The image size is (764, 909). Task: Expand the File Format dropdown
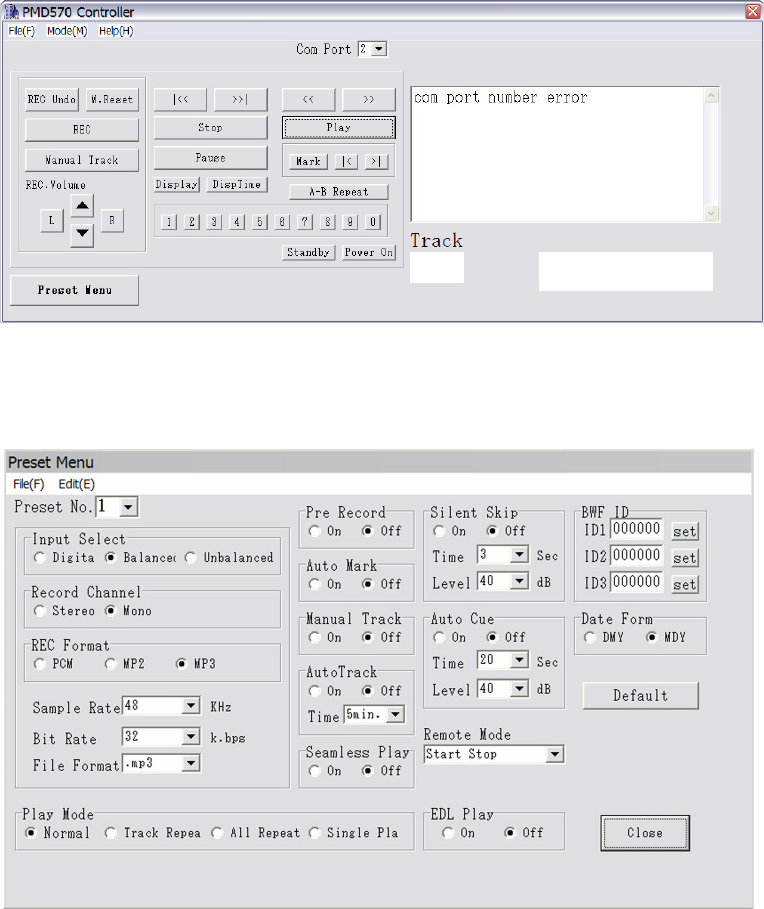[x=191, y=763]
